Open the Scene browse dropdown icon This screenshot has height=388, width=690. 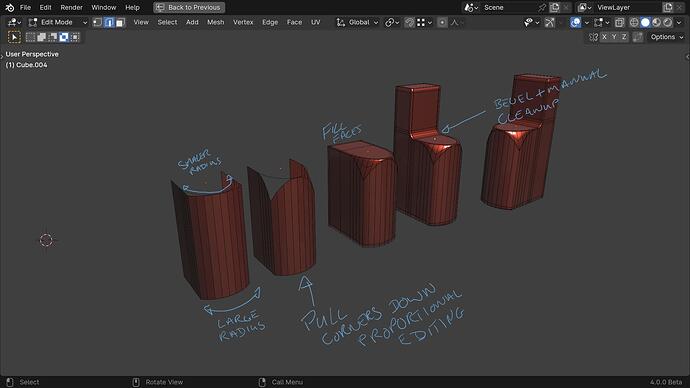(x=472, y=7)
